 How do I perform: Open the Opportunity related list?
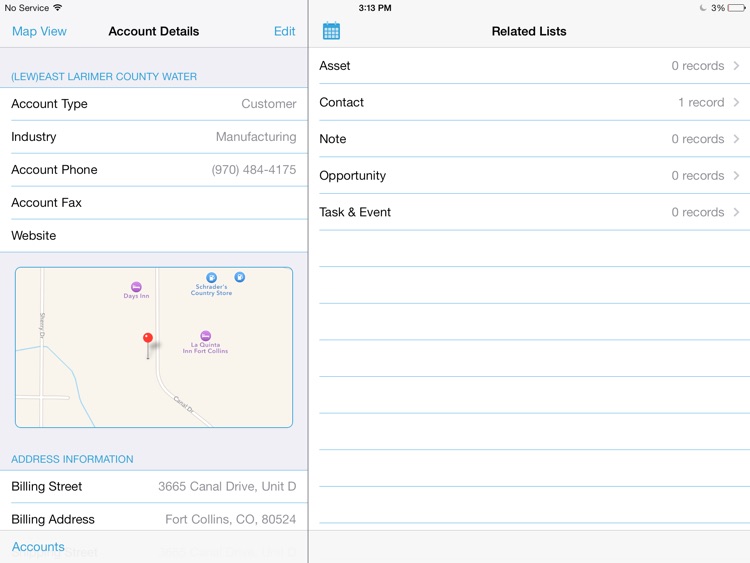click(x=529, y=176)
